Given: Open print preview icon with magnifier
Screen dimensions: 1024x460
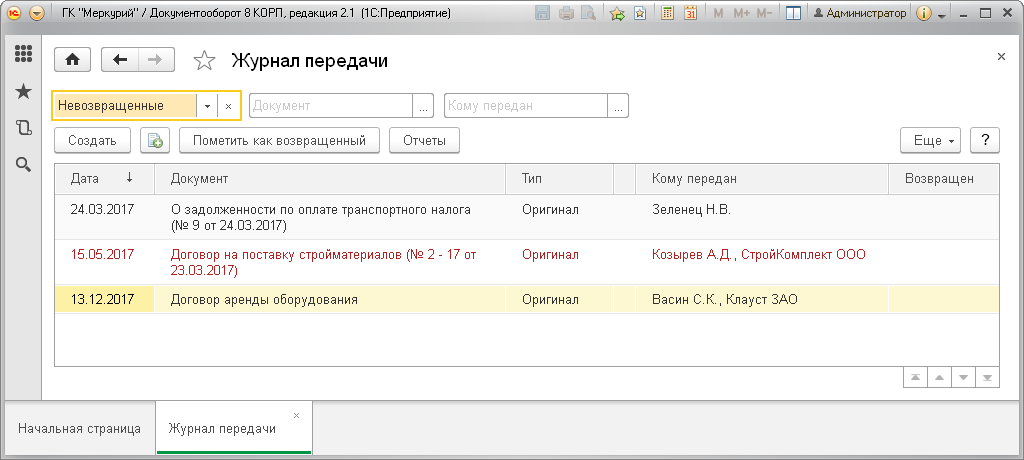Looking at the screenshot, I should pos(588,12).
